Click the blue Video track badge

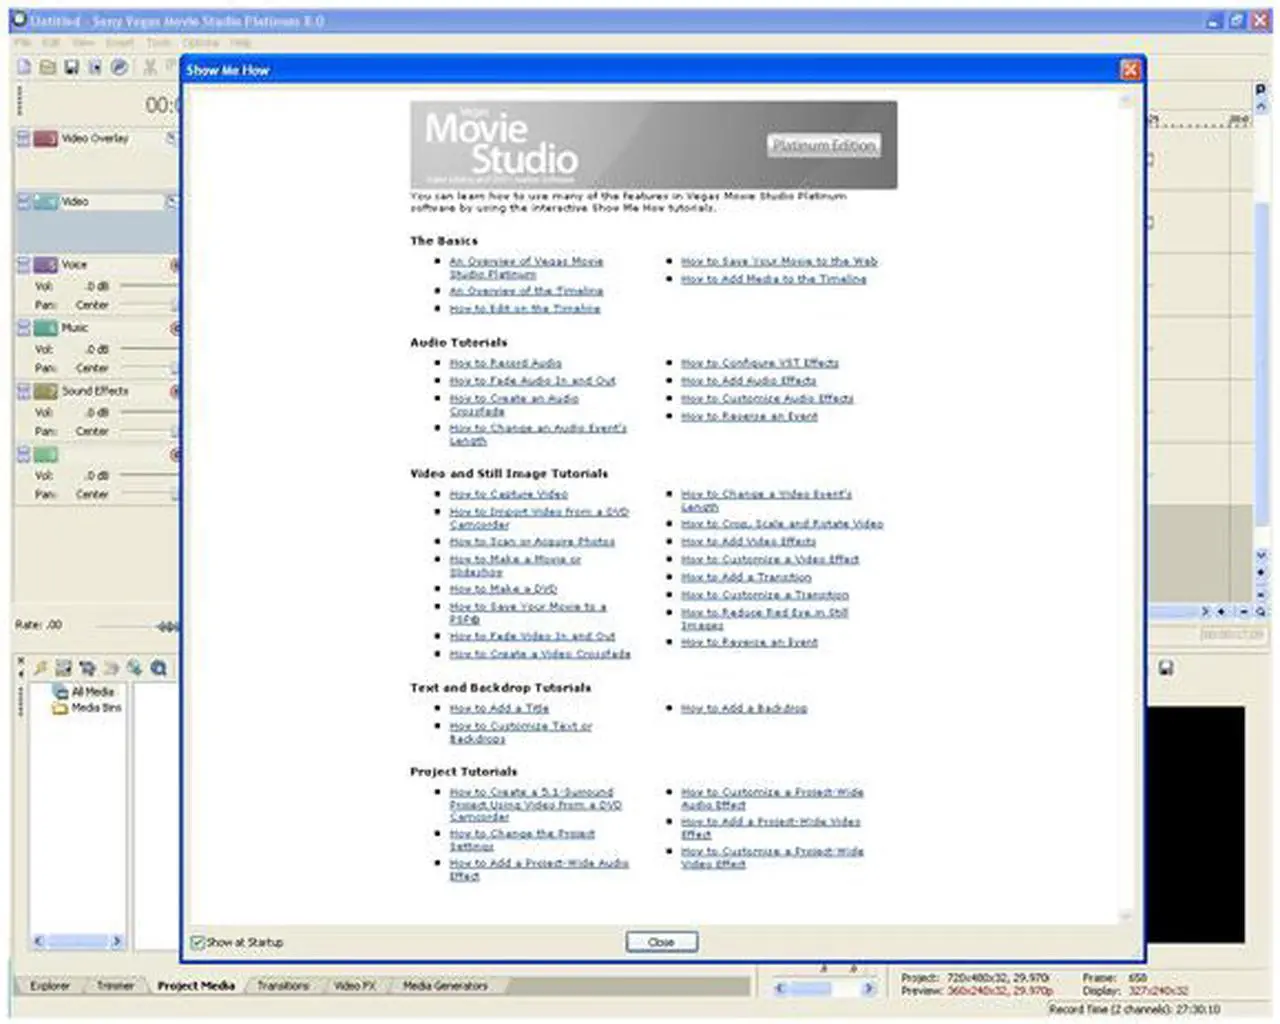[45, 202]
